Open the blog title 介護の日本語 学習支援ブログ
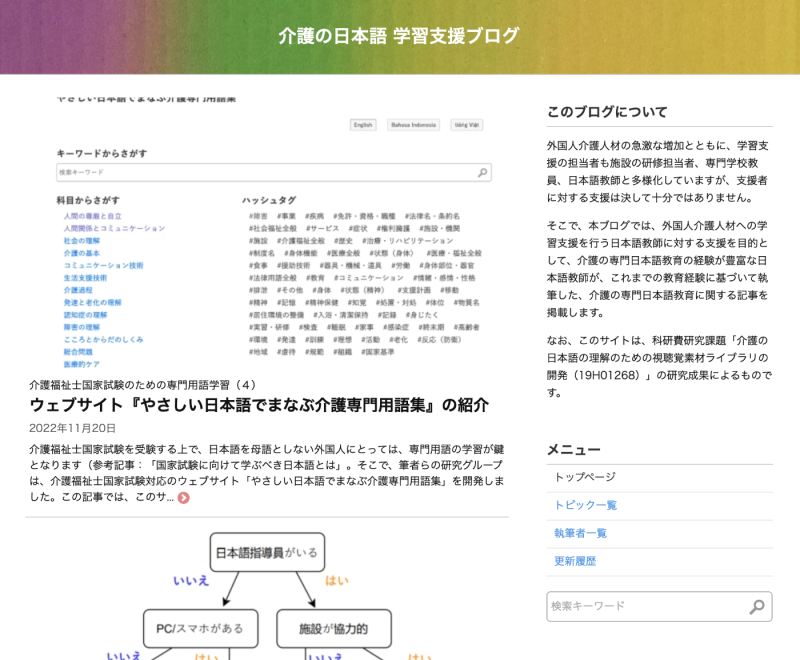 click(x=399, y=36)
